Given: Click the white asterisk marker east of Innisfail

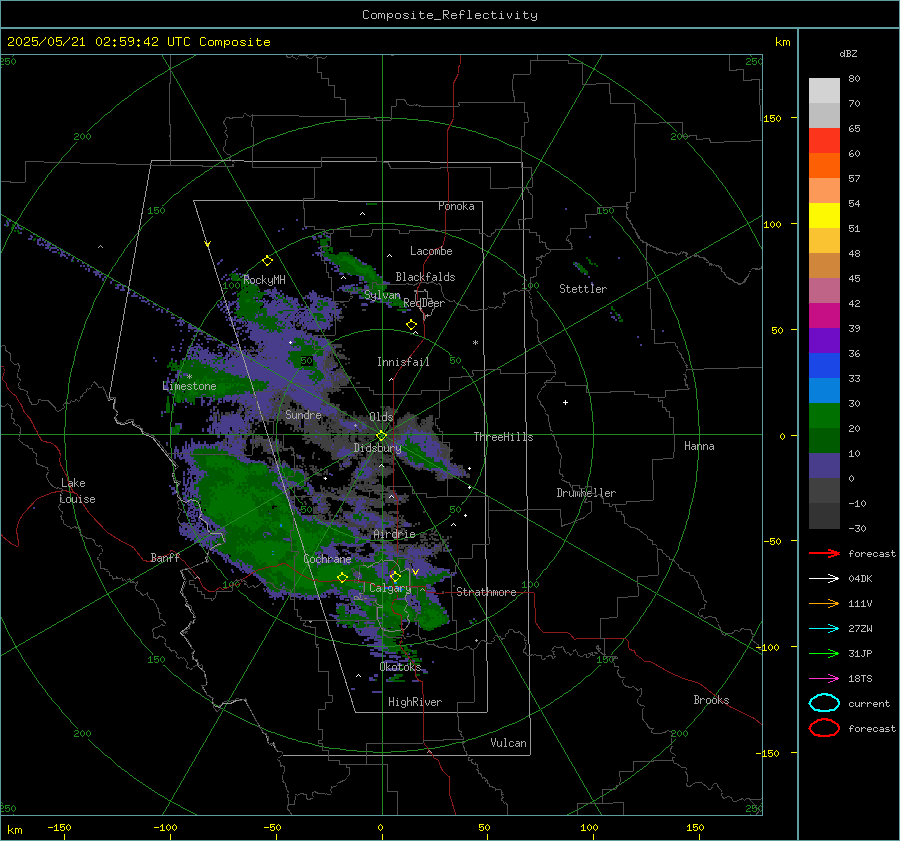Looking at the screenshot, I should pyautogui.click(x=475, y=343).
